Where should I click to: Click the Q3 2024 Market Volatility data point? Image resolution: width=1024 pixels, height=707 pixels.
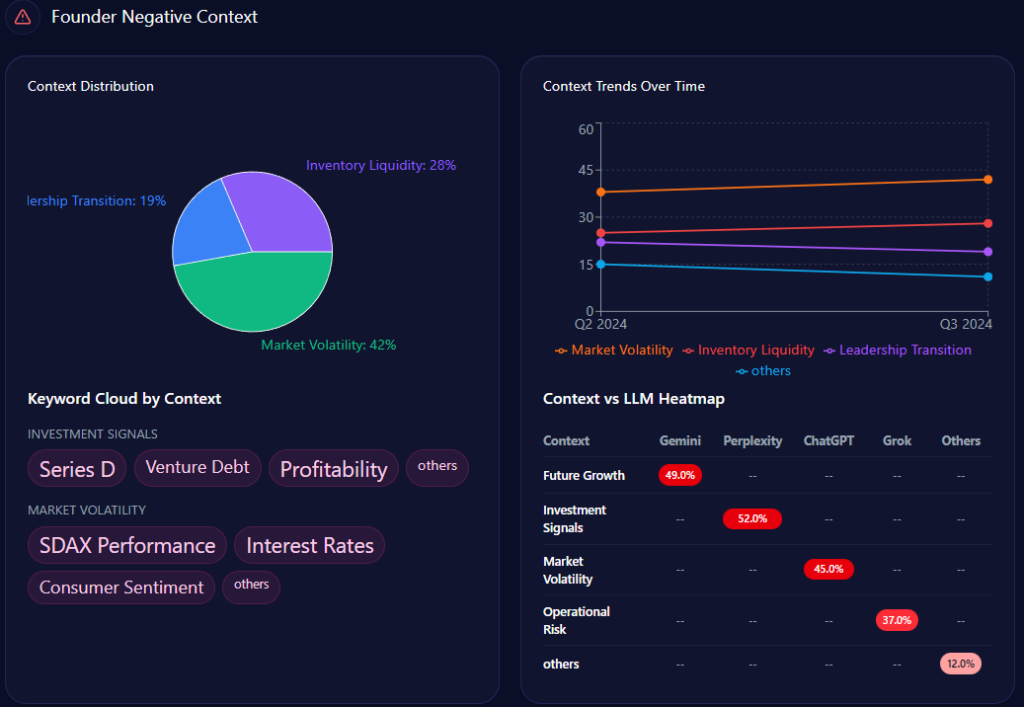pyautogui.click(x=988, y=180)
